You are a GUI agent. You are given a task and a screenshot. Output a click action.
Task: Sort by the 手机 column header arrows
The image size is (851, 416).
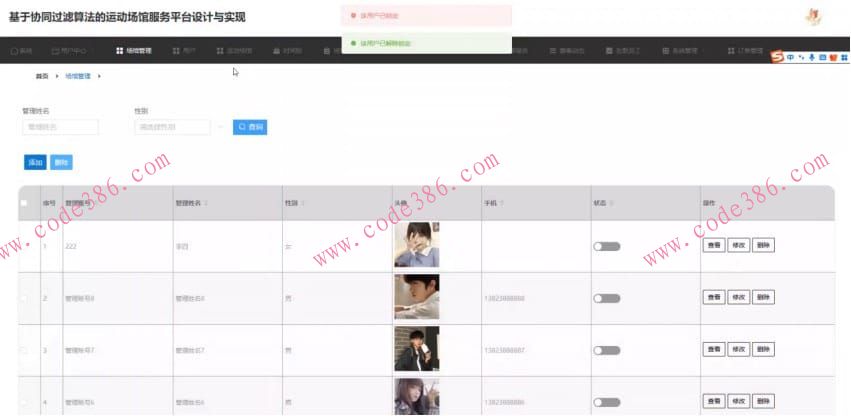[x=502, y=203]
